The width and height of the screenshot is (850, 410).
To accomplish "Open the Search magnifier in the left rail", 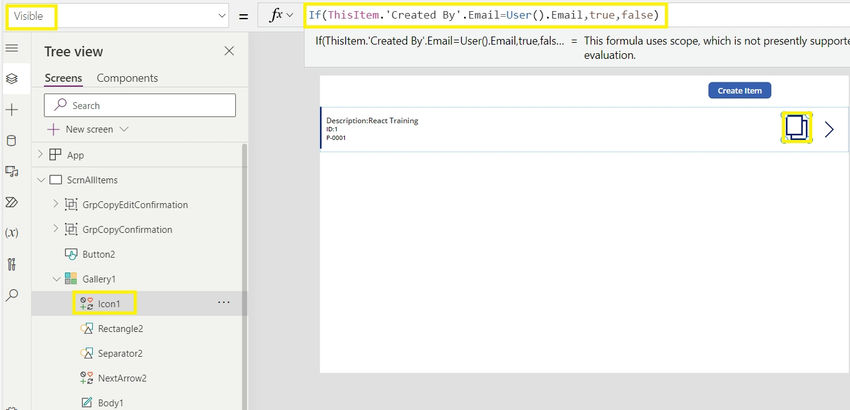I will [11, 295].
